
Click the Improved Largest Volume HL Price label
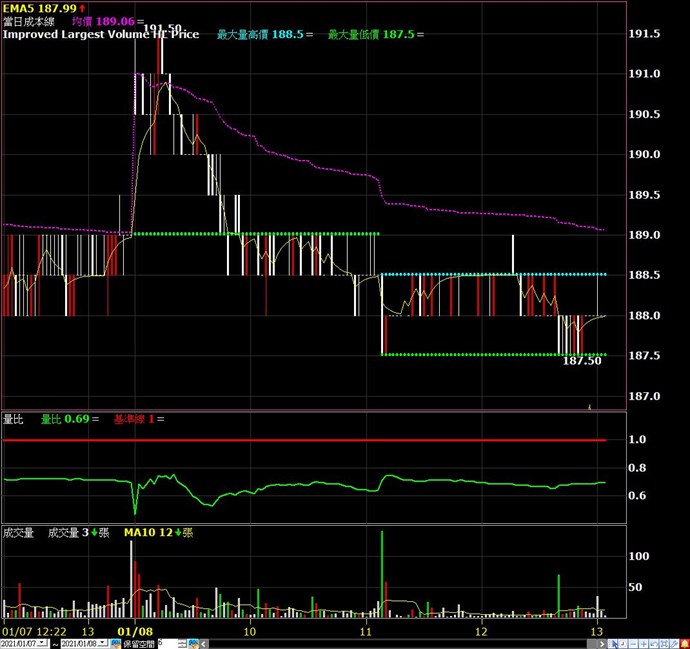click(100, 34)
